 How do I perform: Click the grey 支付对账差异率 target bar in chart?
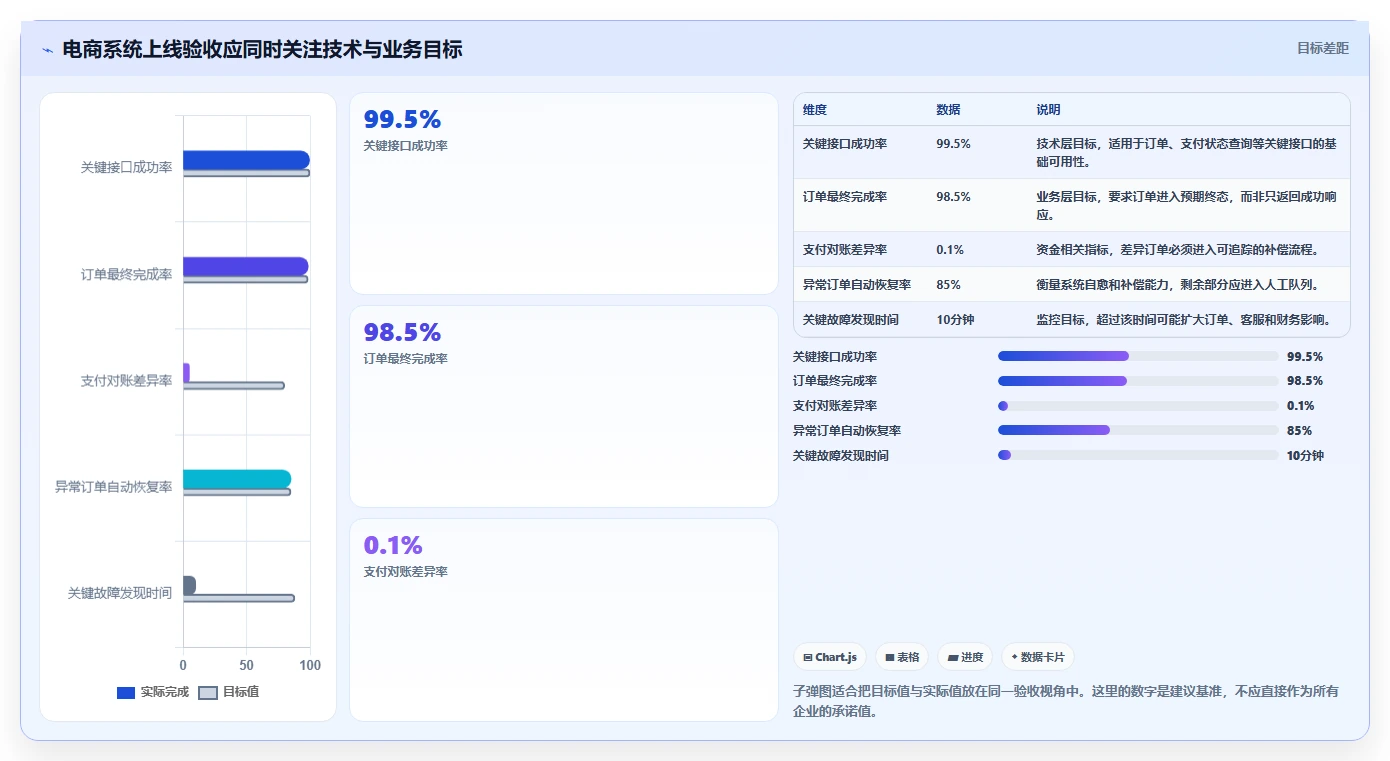point(233,385)
